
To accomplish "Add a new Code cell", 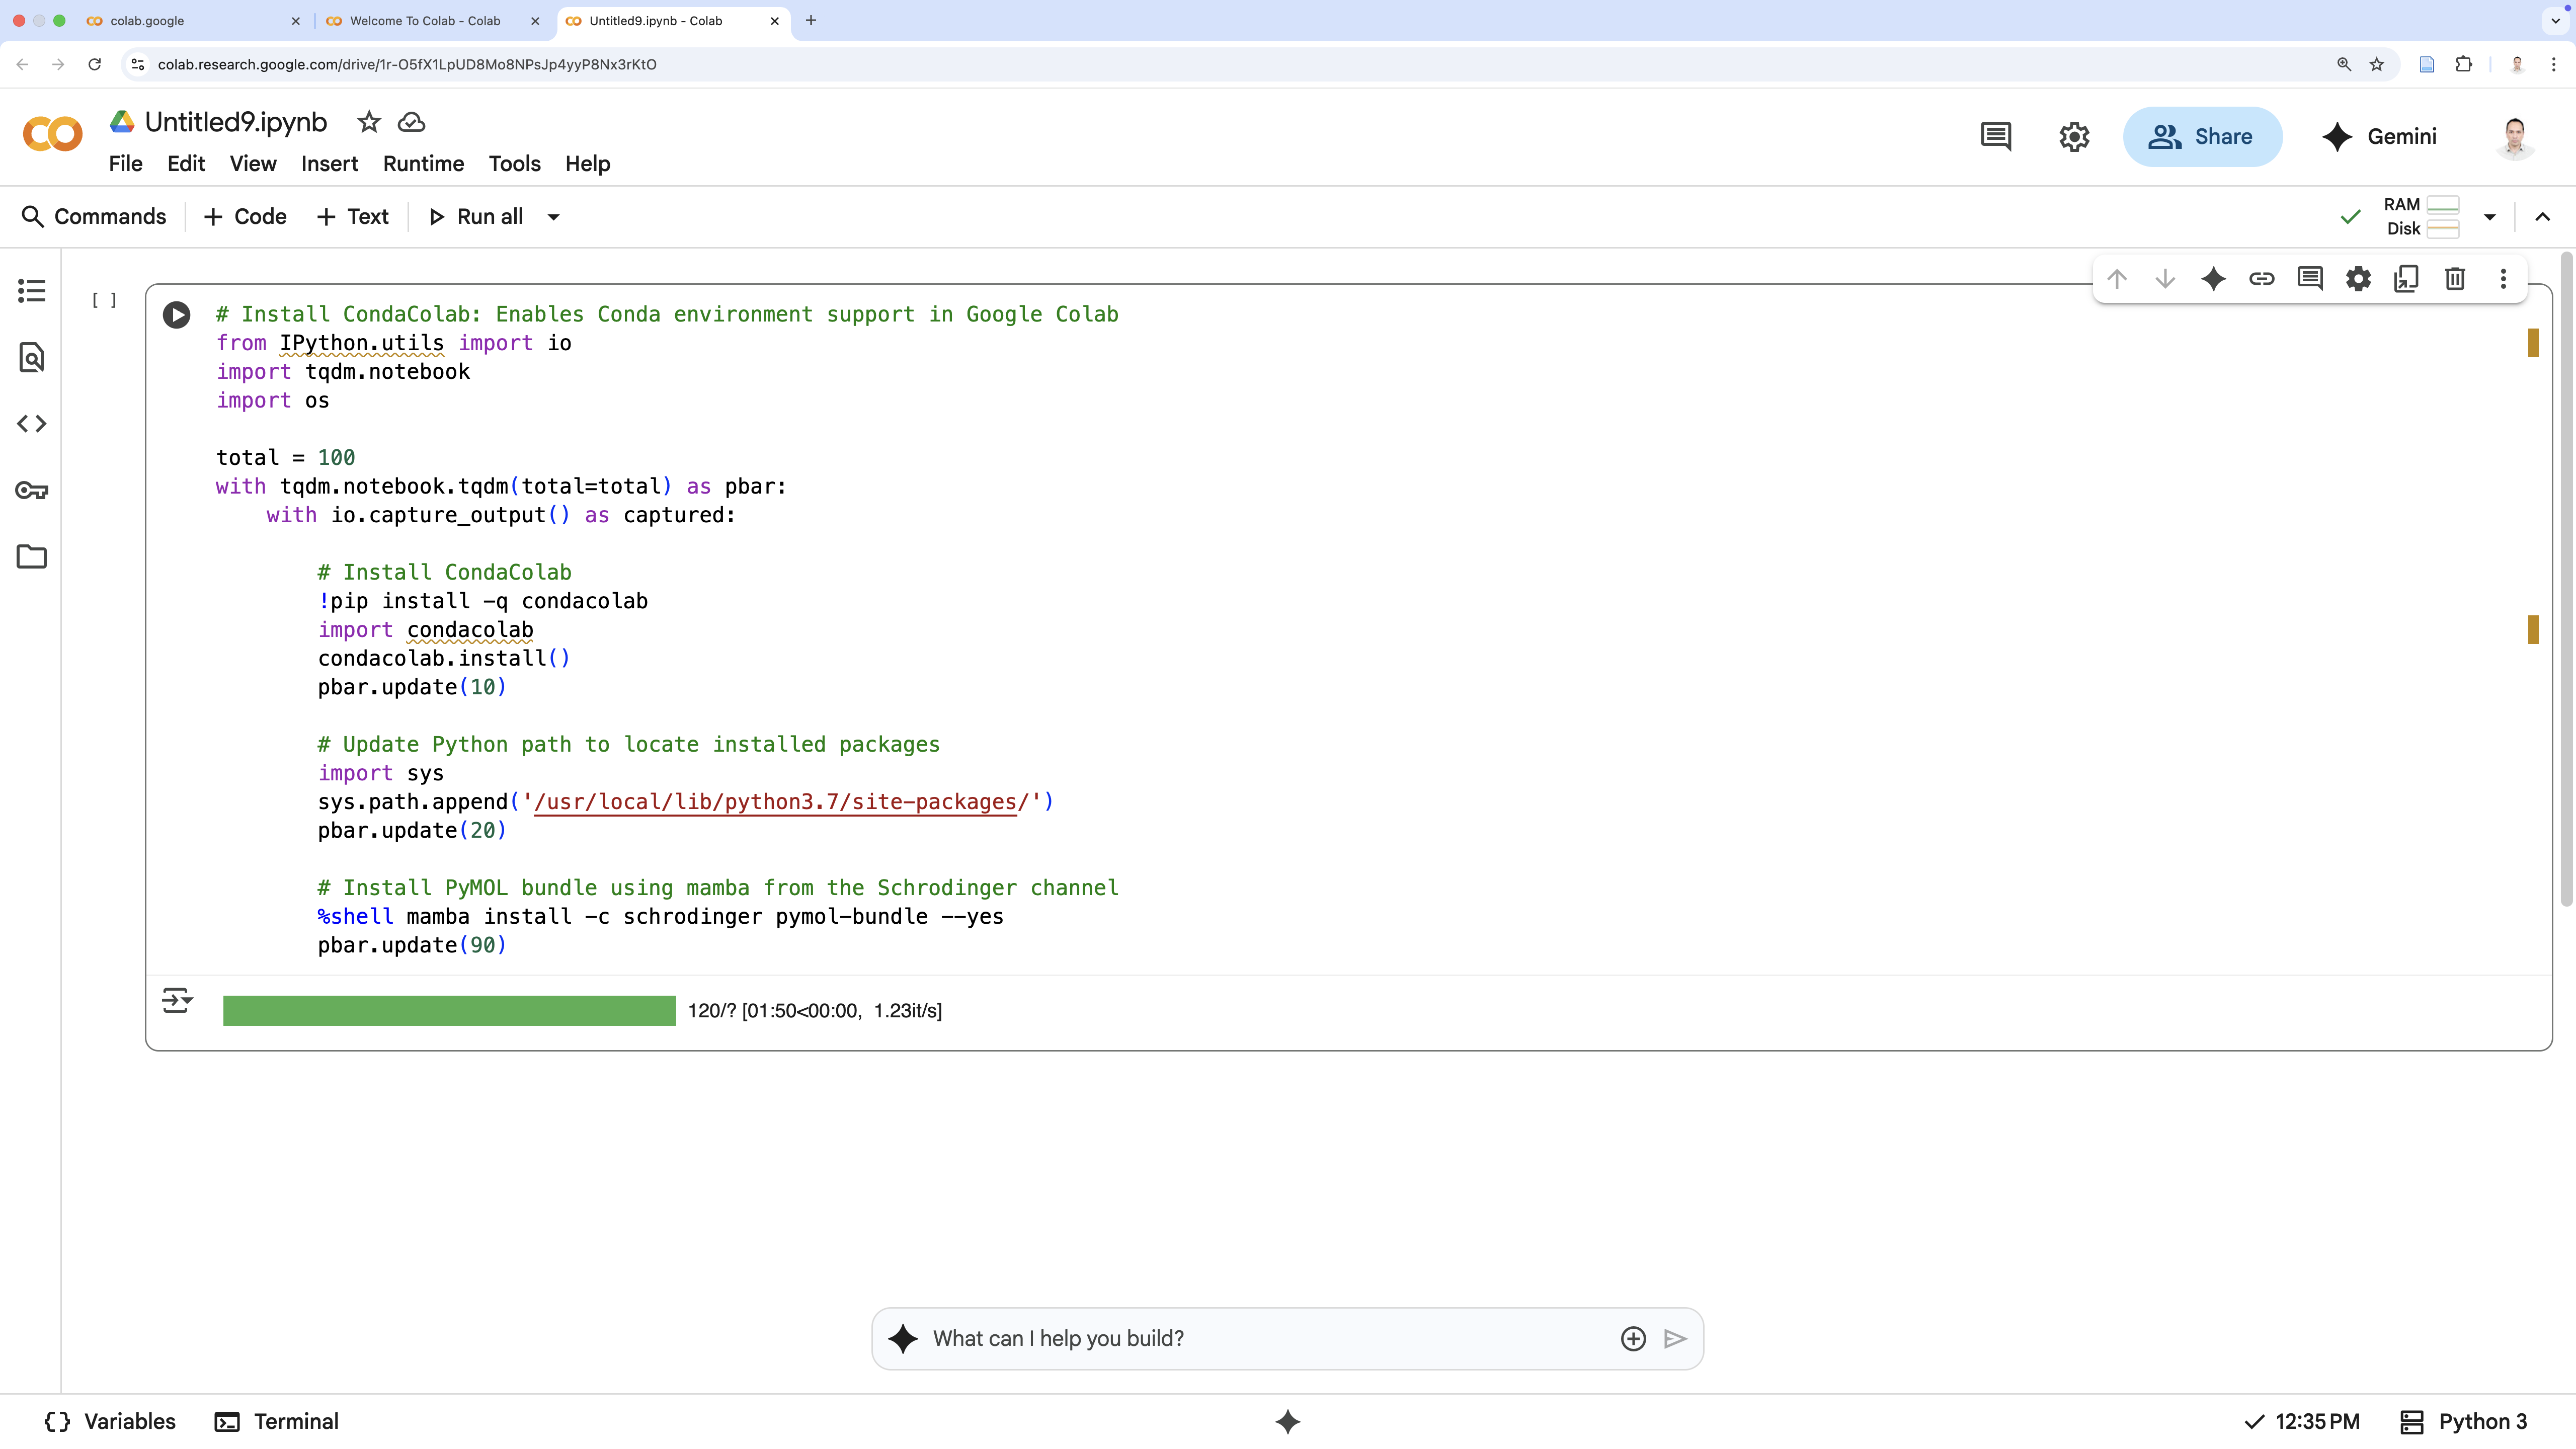I will click(x=245, y=217).
